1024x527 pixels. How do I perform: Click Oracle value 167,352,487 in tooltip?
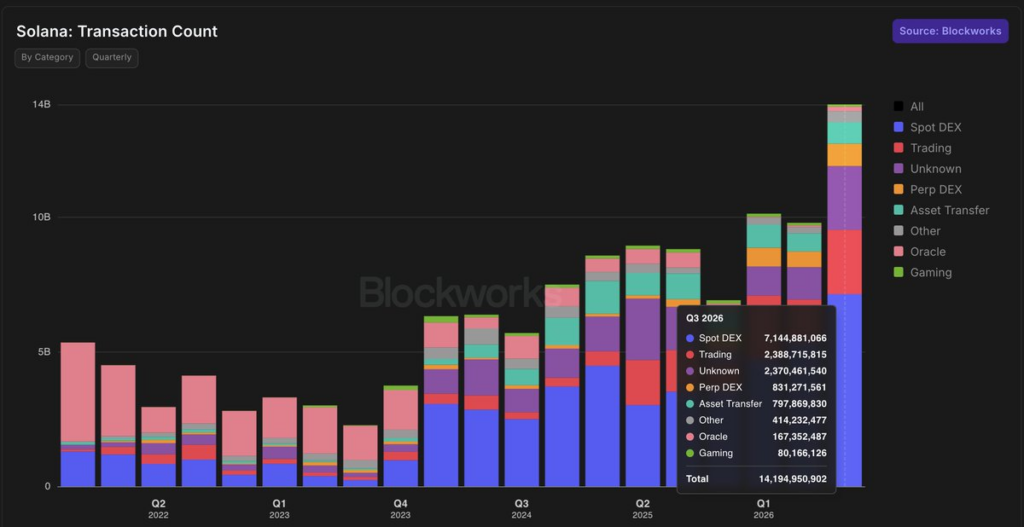pyautogui.click(x=800, y=436)
